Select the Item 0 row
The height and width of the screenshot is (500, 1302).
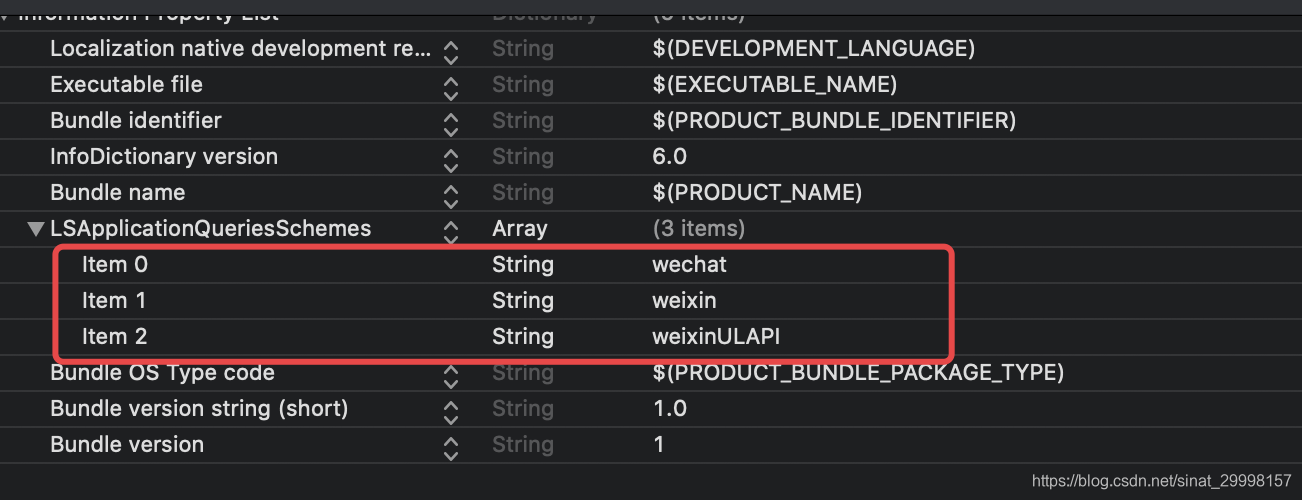[115, 265]
